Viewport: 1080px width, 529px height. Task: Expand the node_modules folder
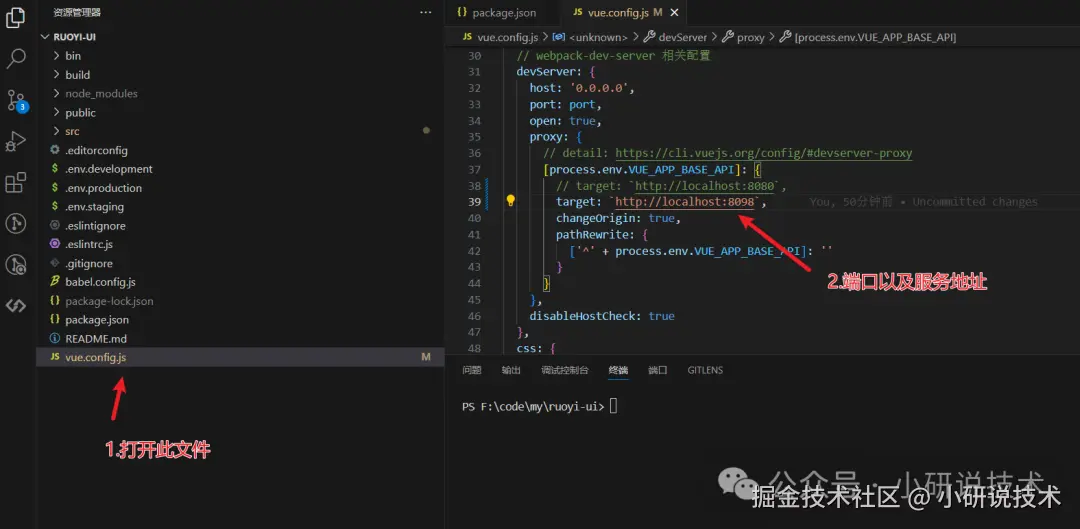click(101, 93)
